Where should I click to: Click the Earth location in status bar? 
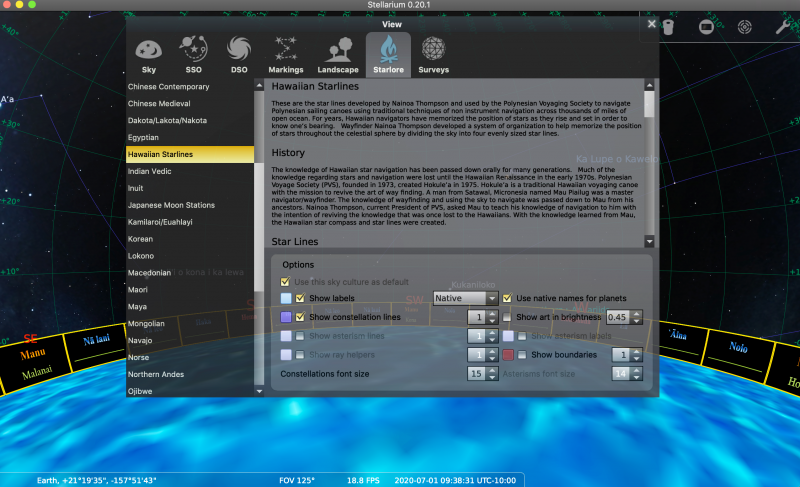[96, 480]
